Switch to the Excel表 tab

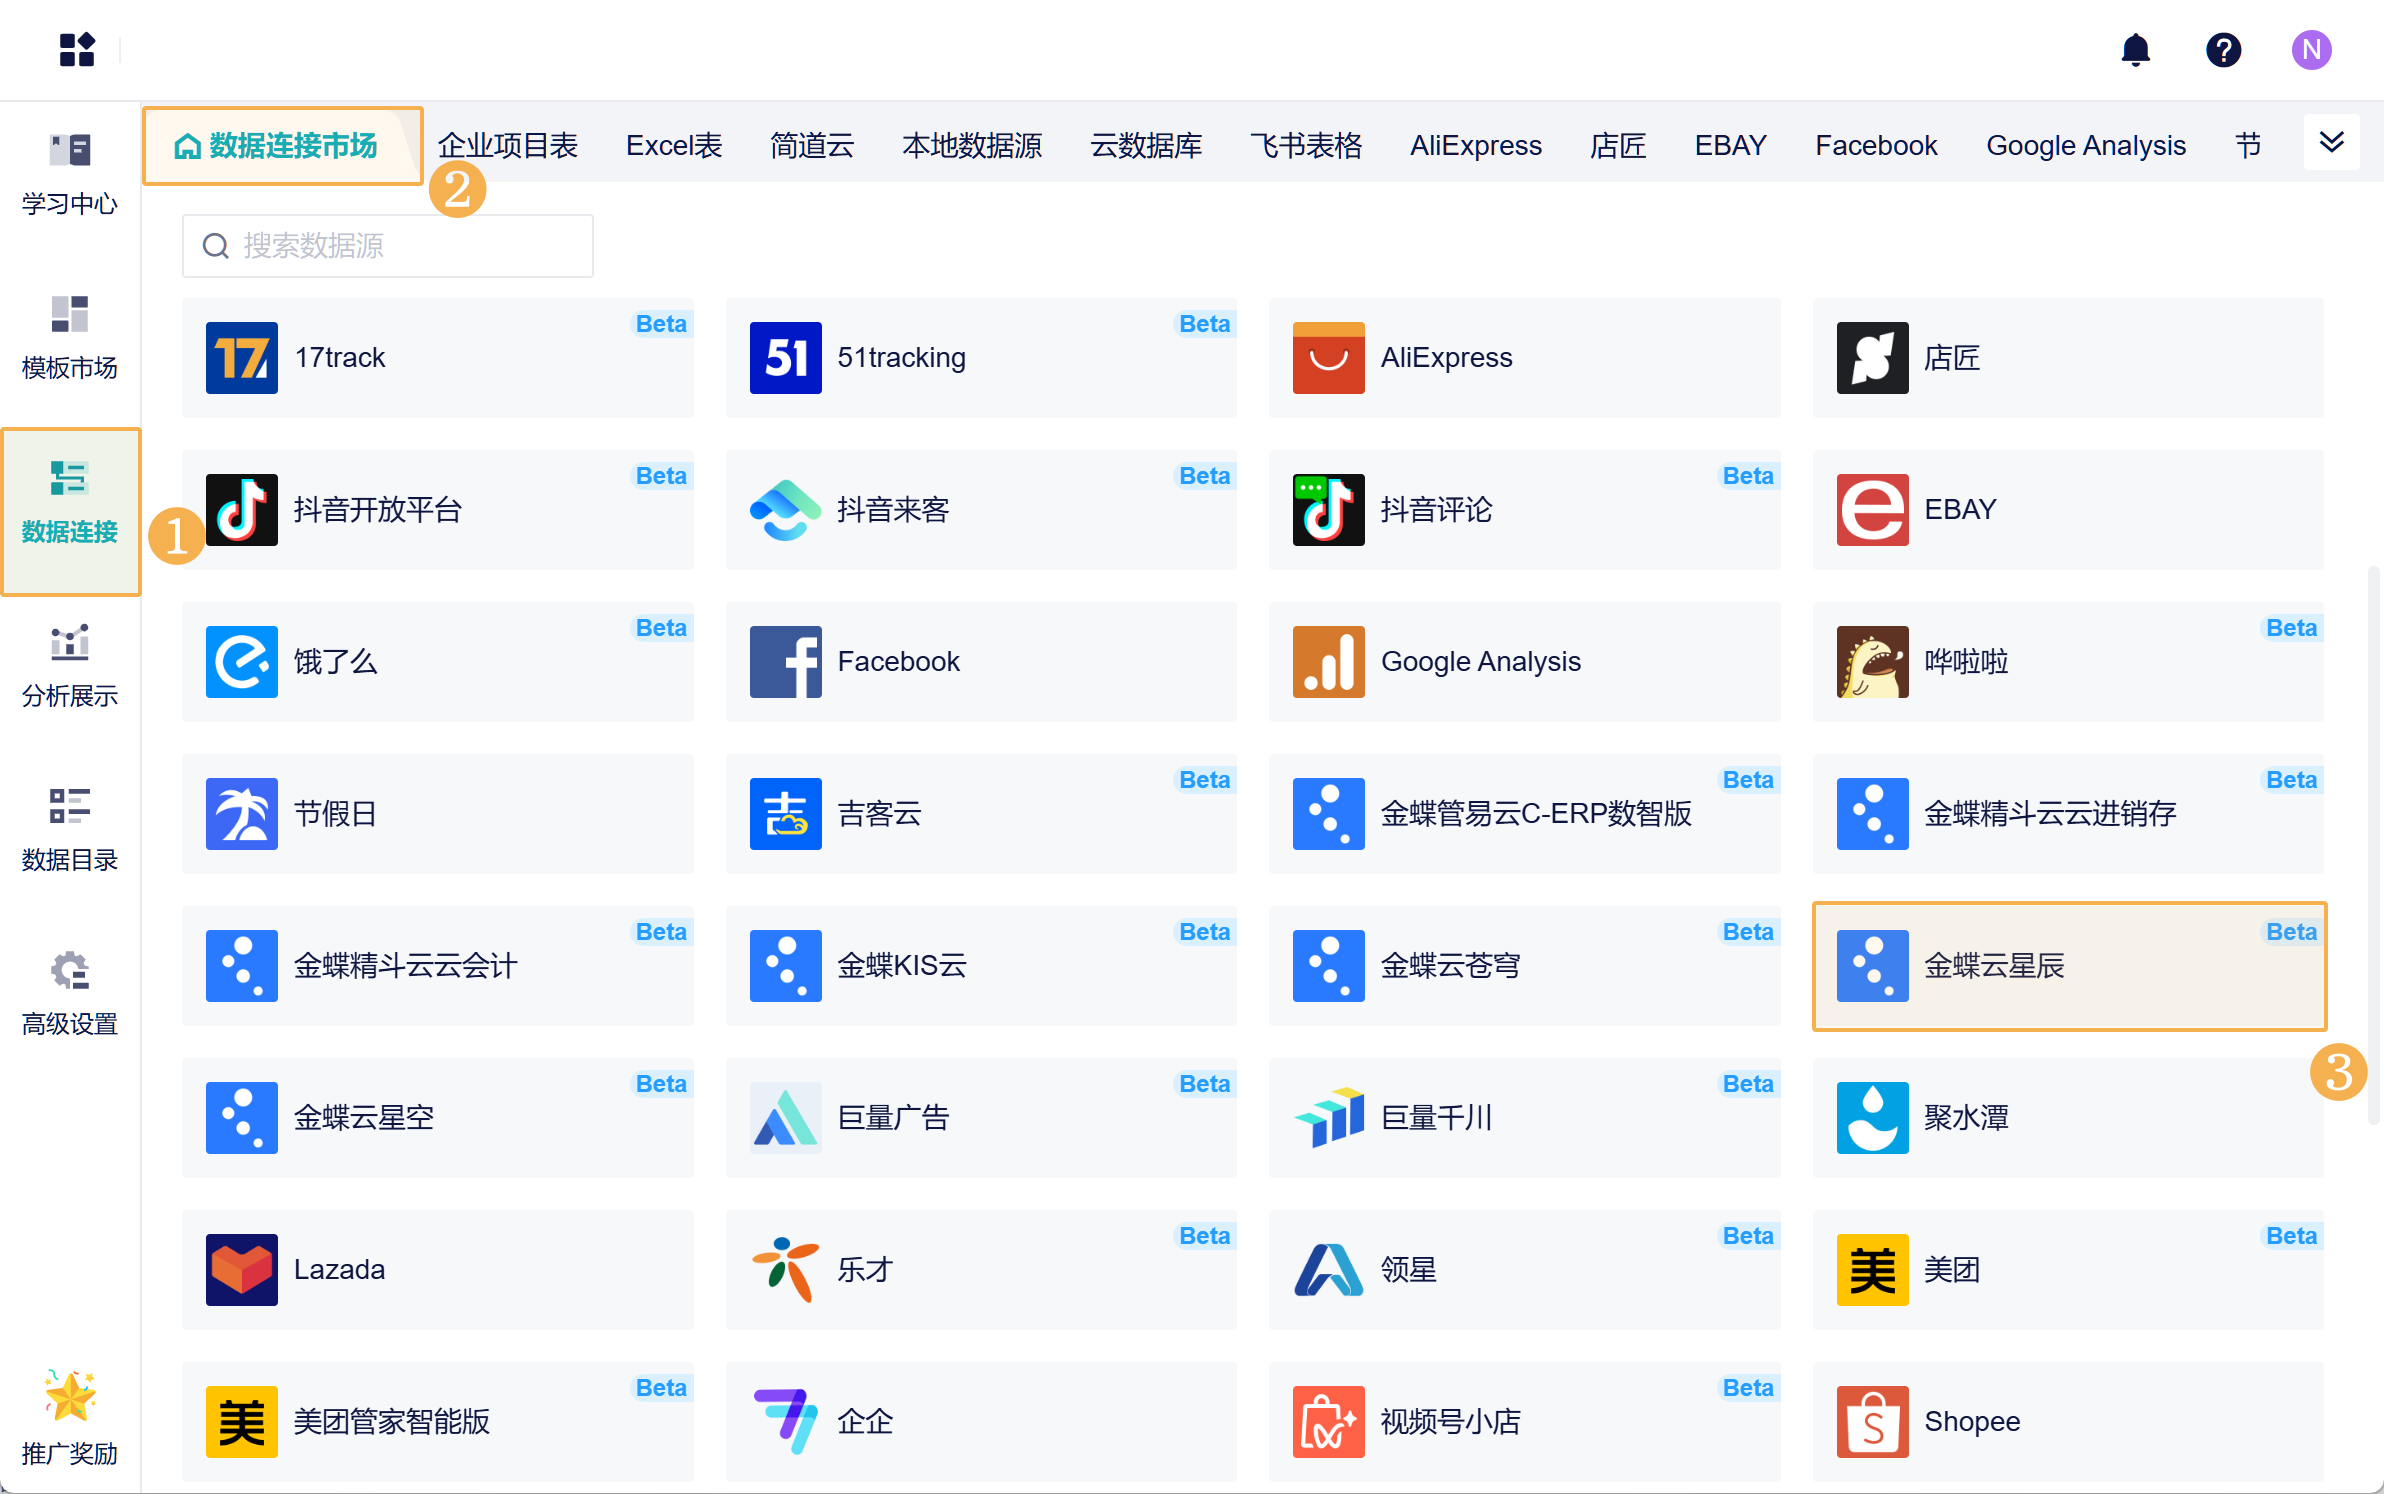pos(673,146)
